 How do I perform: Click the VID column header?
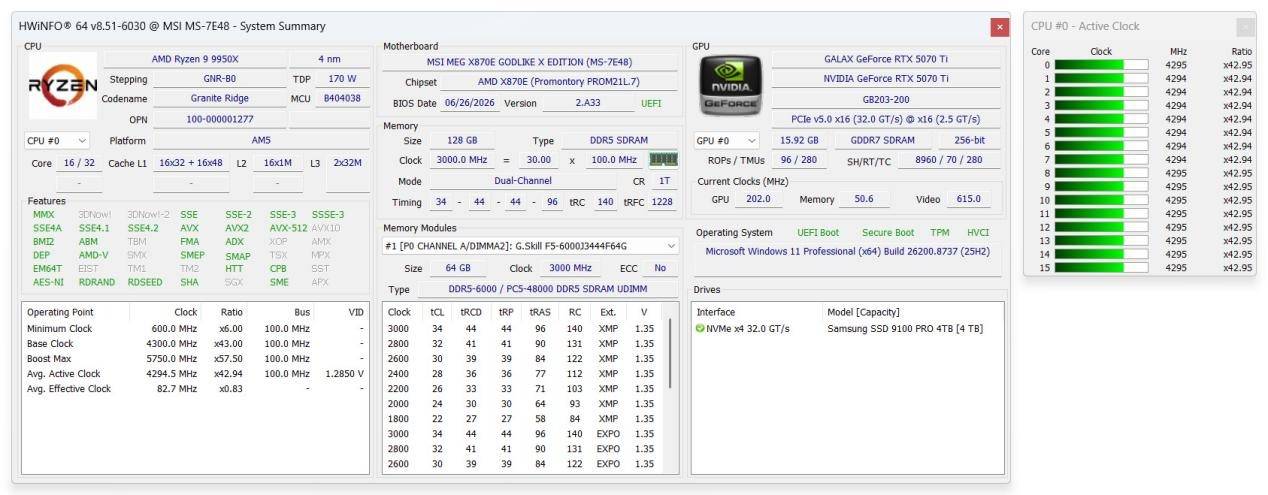point(356,312)
